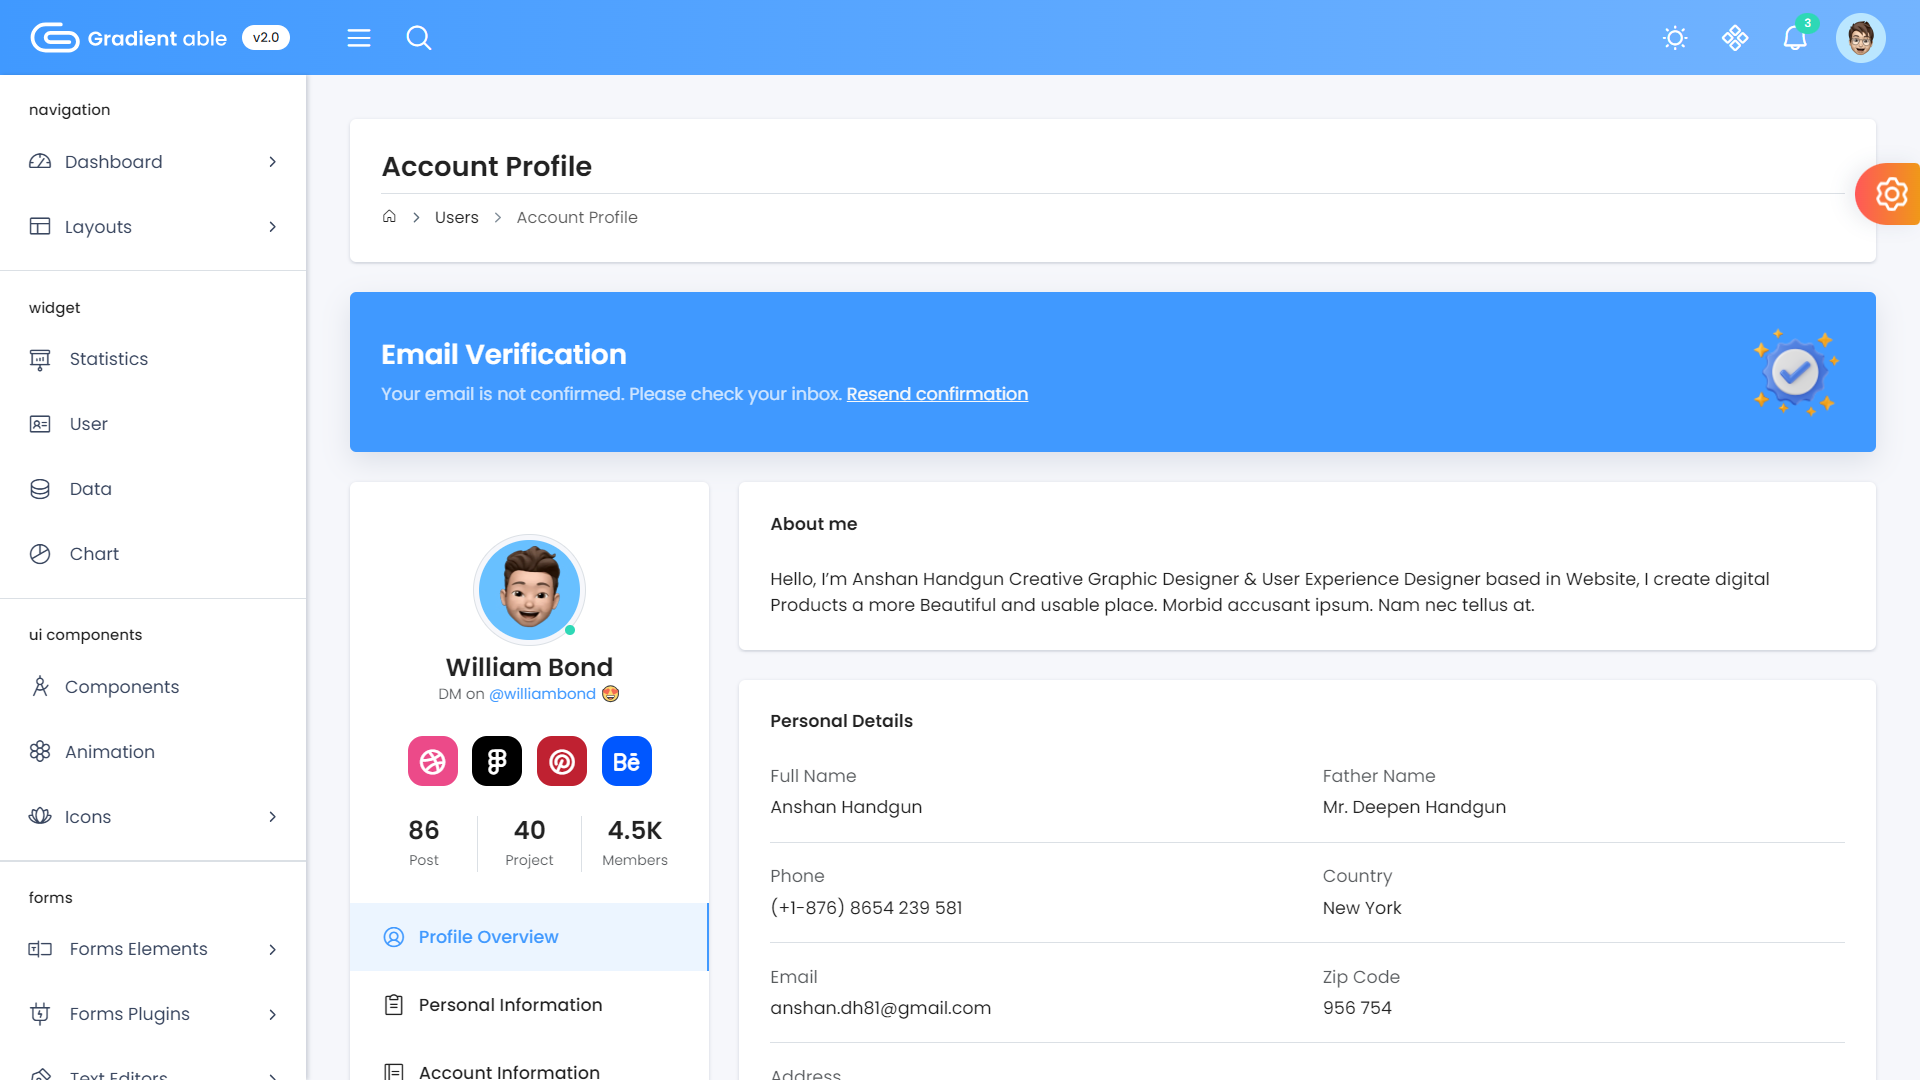This screenshot has width=1920, height=1080.
Task: Open the header search icon
Action: [x=419, y=38]
